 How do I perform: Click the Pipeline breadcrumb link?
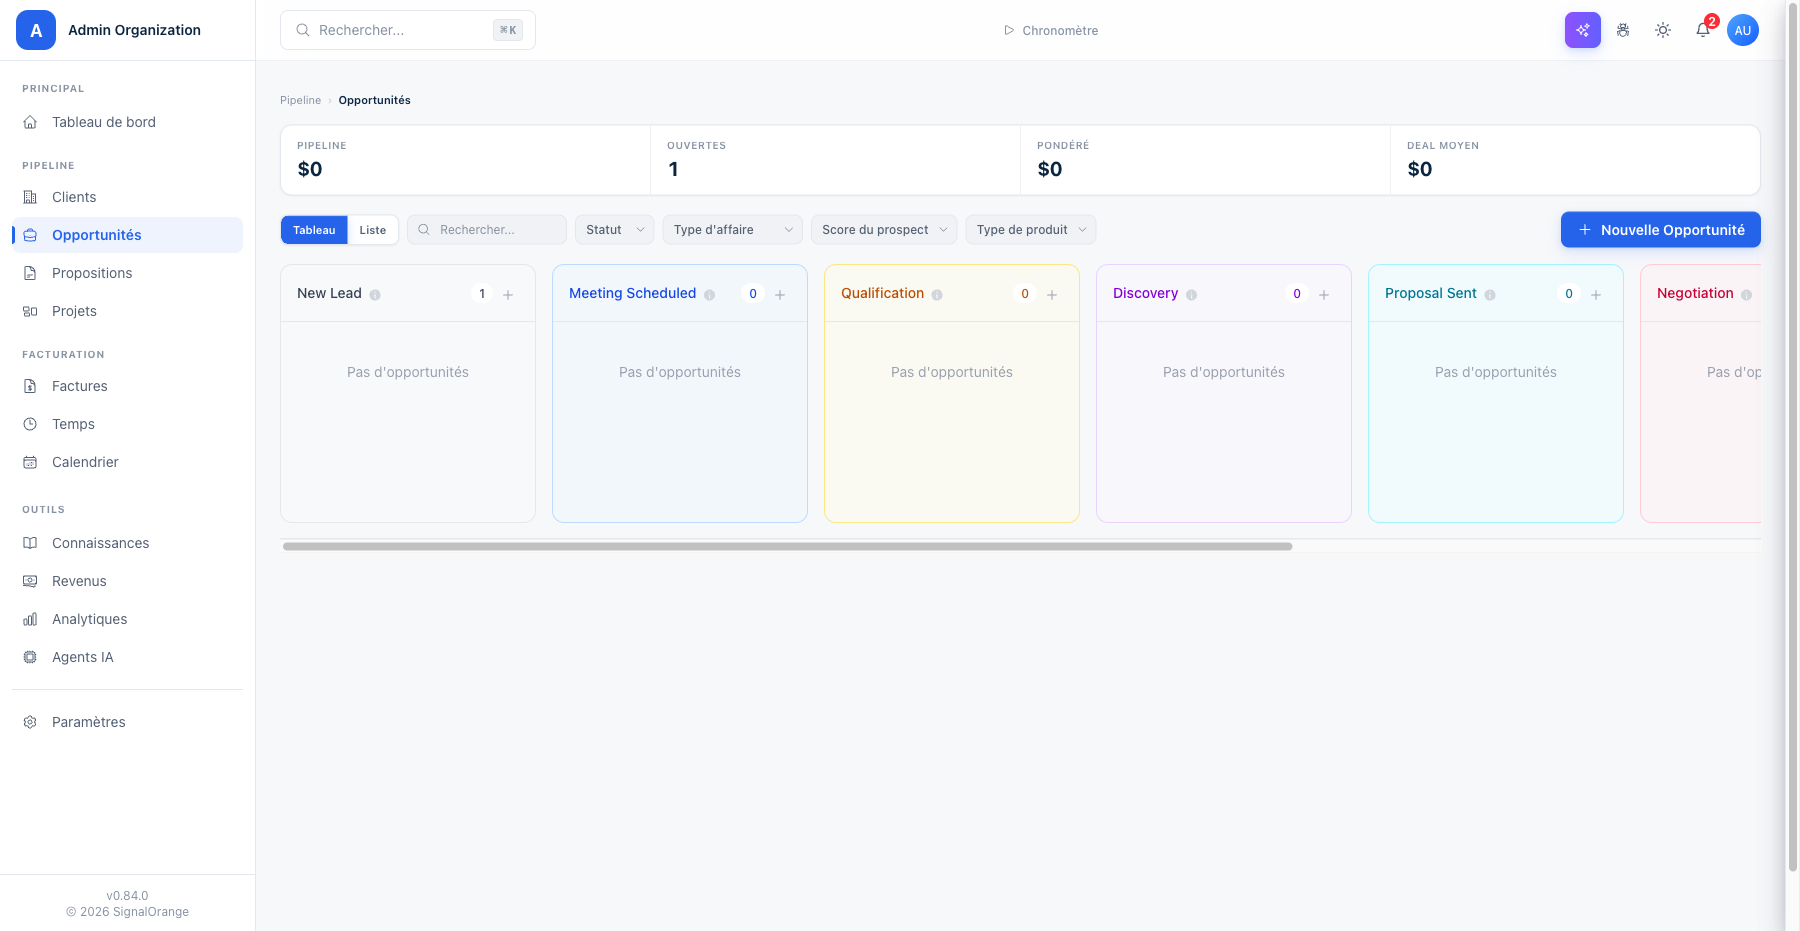point(300,100)
